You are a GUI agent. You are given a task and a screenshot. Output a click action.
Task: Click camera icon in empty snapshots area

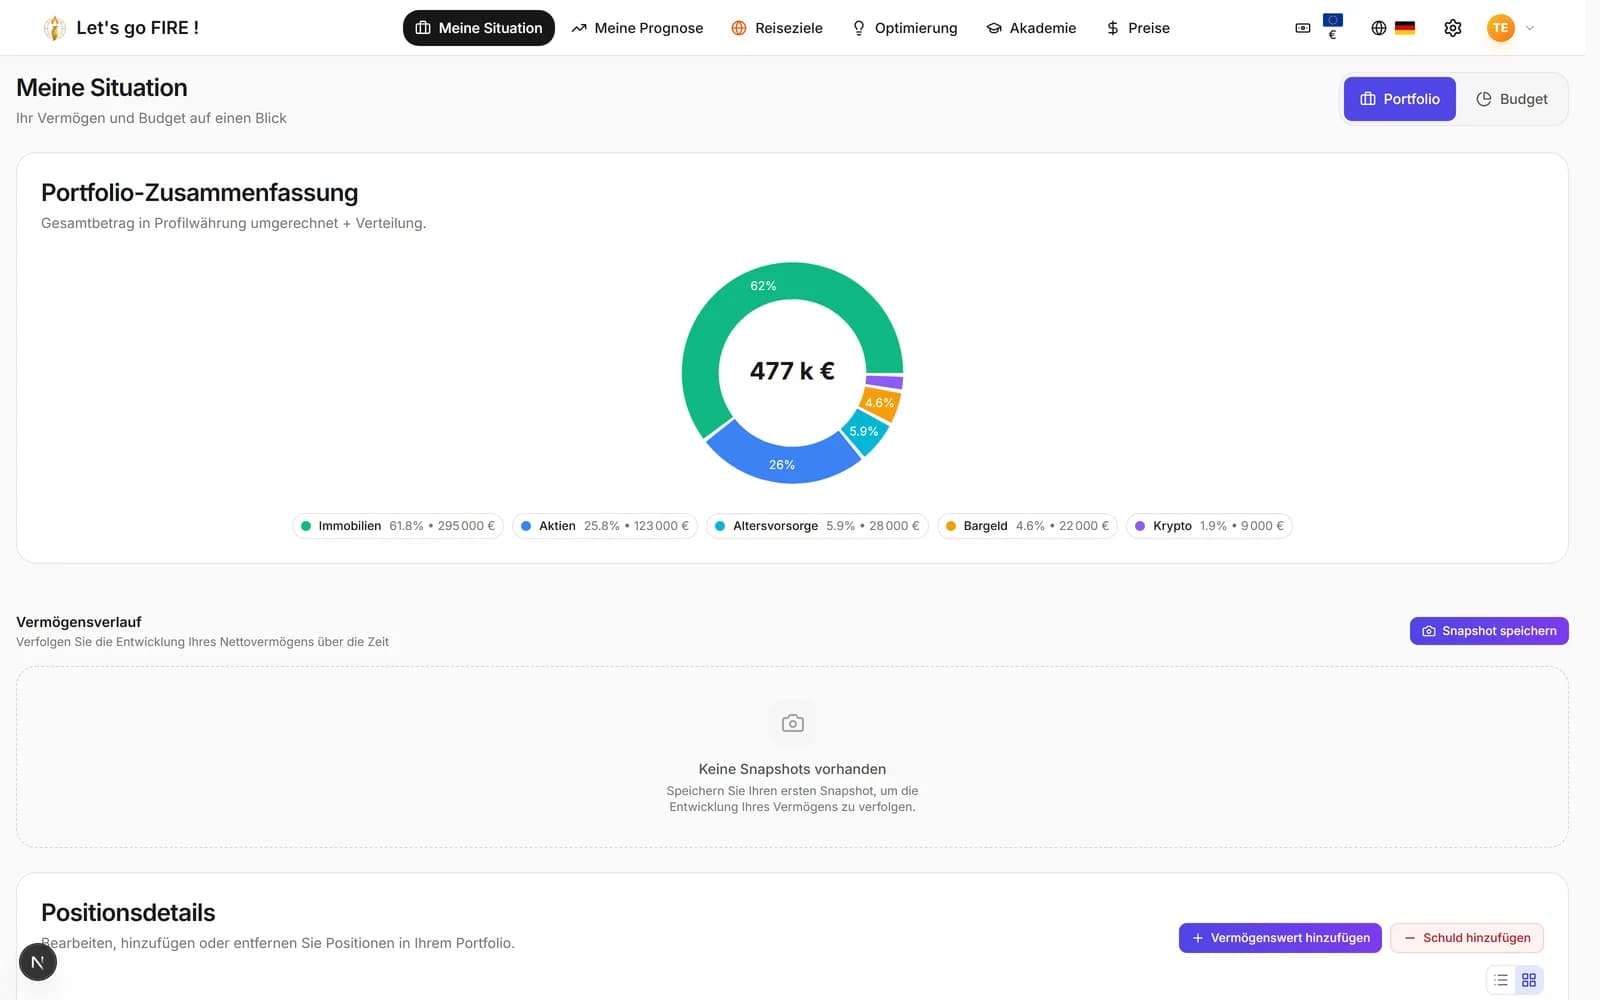(x=792, y=723)
